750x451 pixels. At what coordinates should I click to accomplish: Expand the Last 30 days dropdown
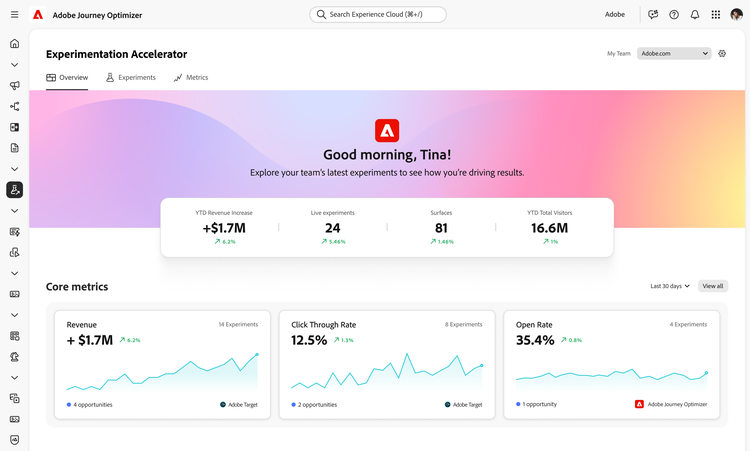click(669, 286)
